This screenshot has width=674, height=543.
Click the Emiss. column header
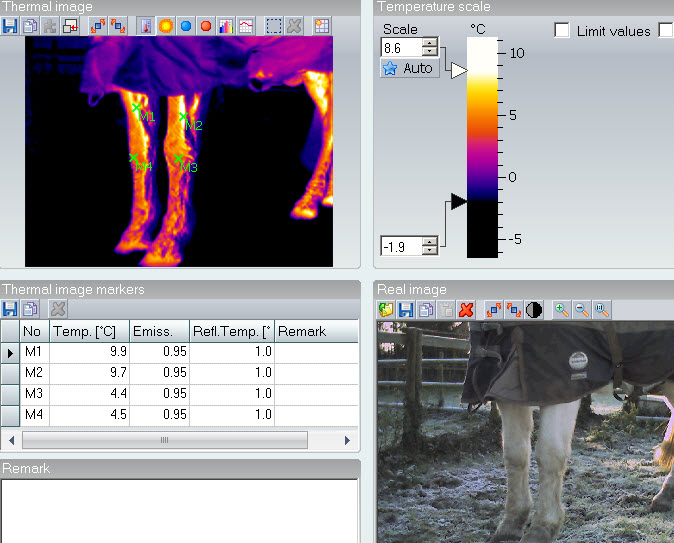pos(159,331)
